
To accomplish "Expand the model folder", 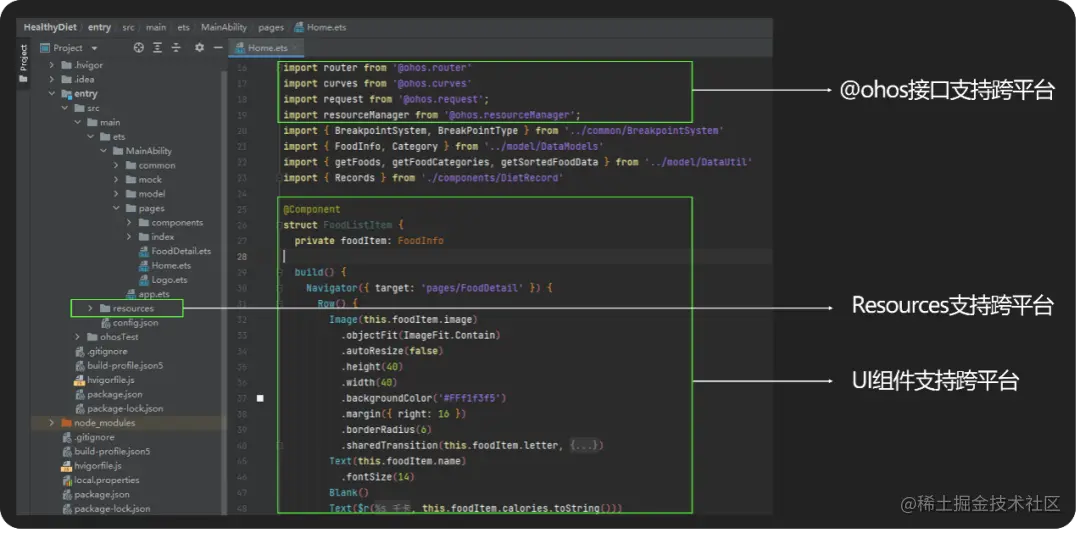I will (x=116, y=194).
